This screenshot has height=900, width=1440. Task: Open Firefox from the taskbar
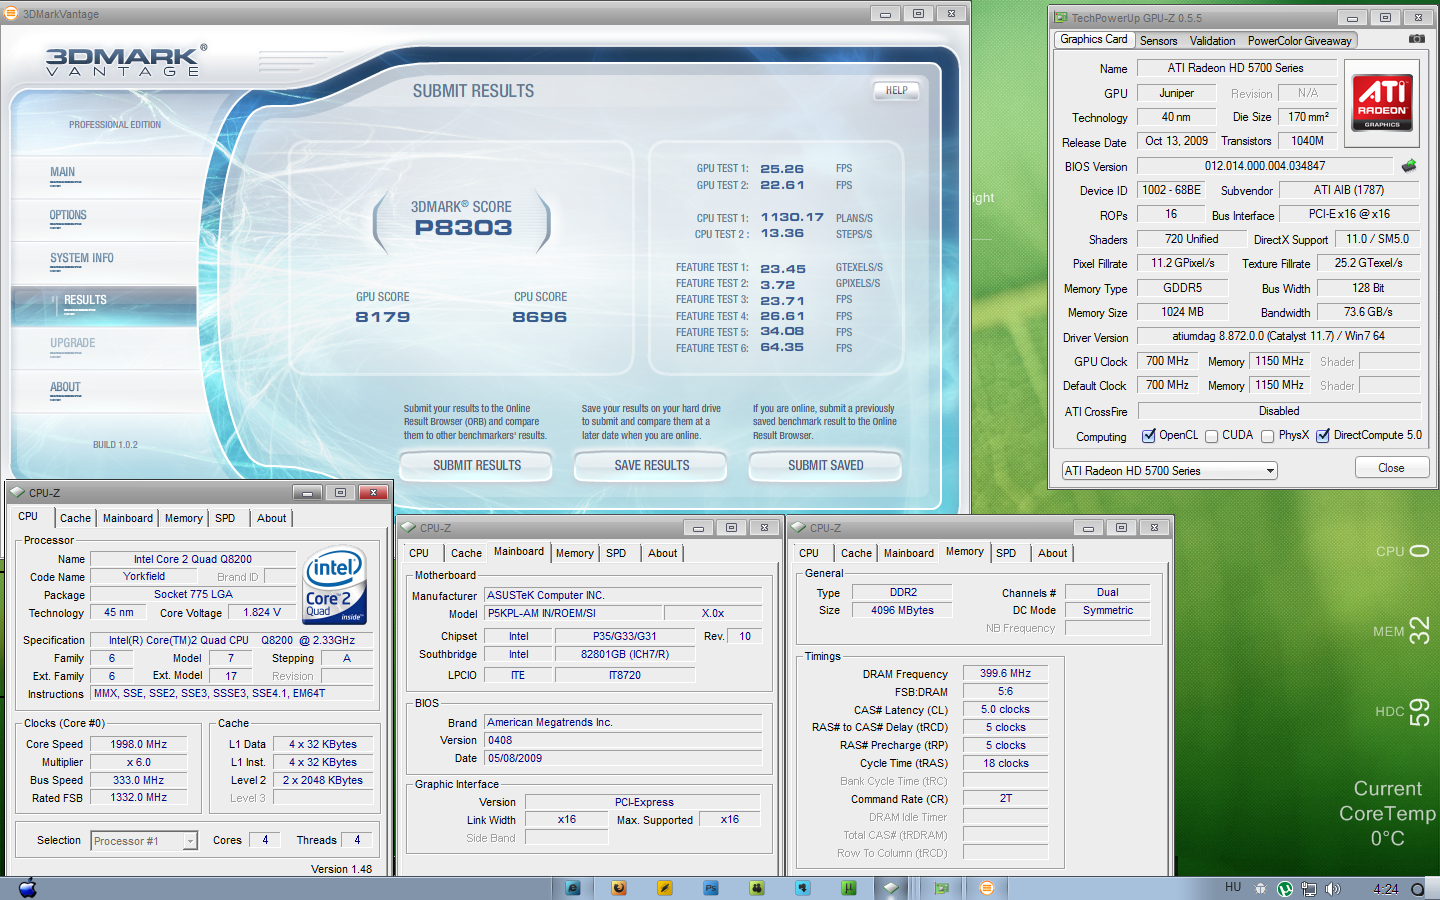click(x=619, y=888)
